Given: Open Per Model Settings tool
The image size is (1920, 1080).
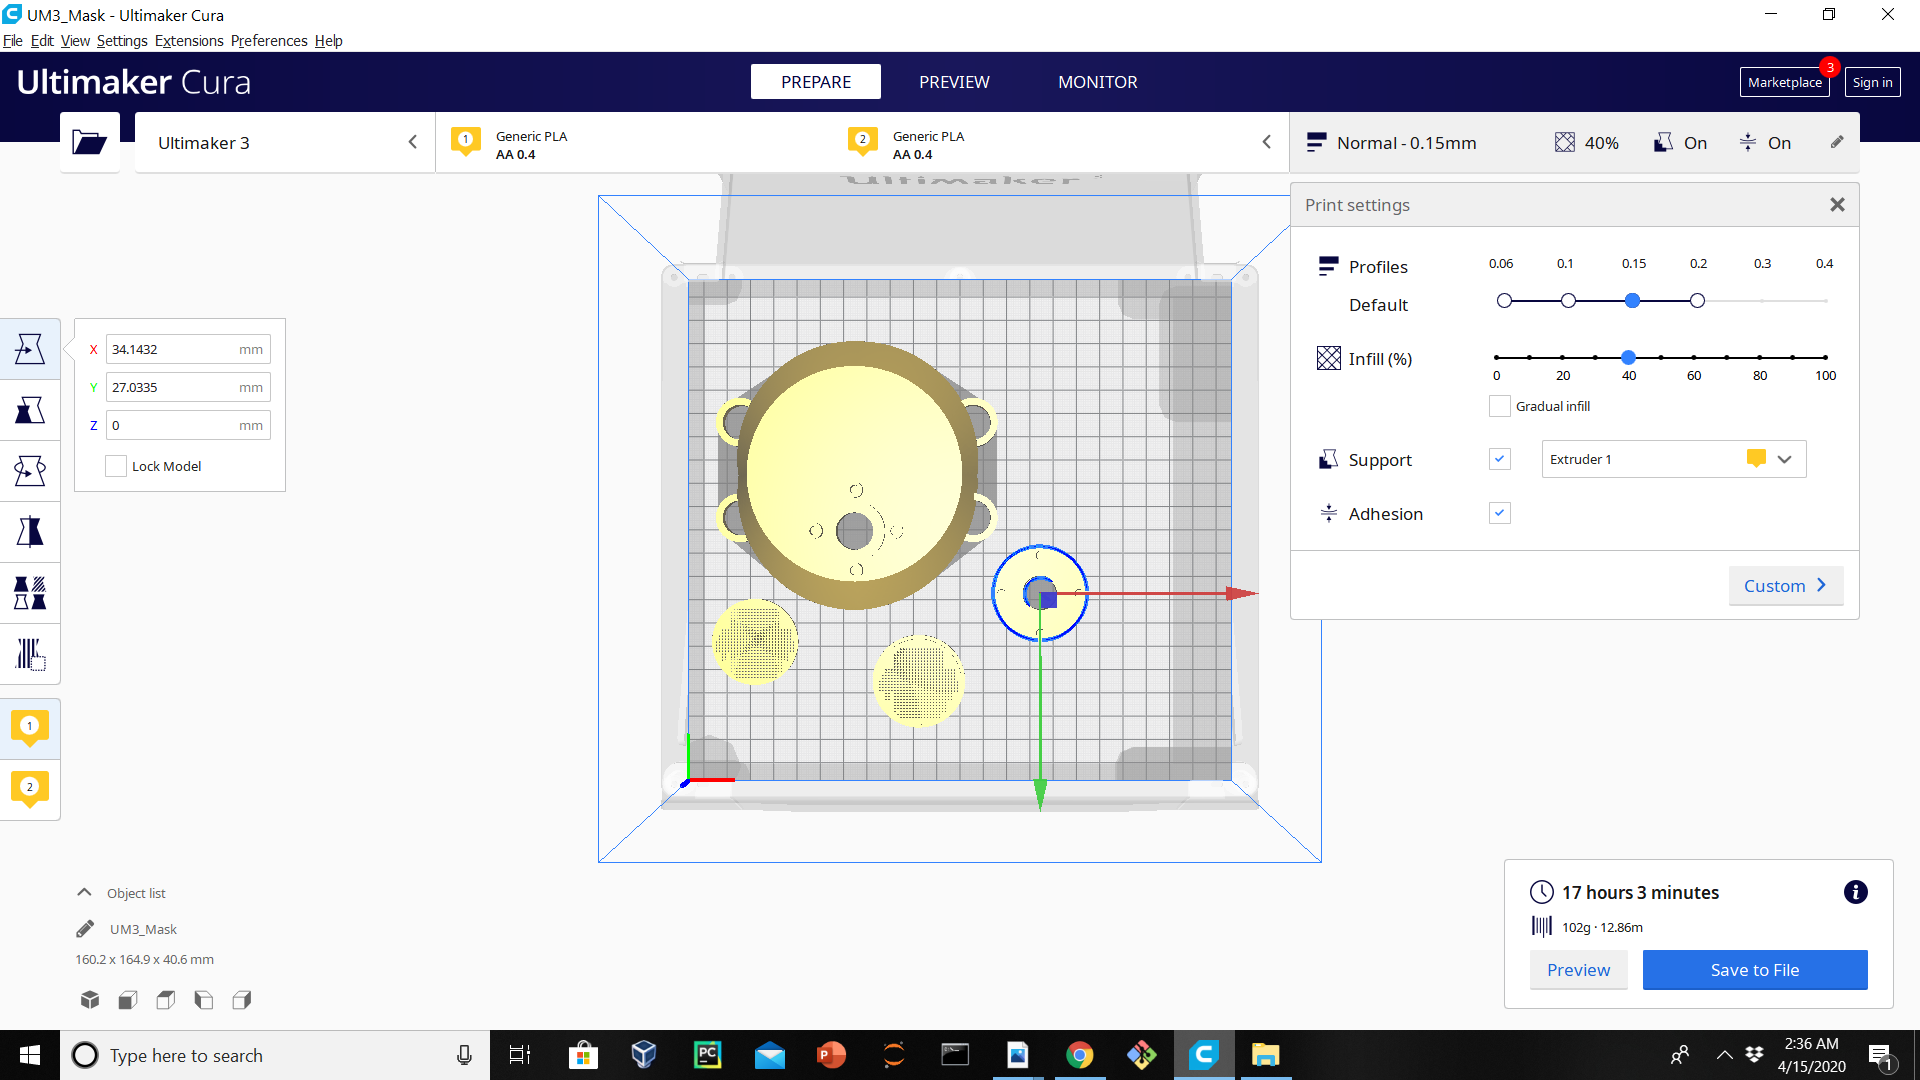Looking at the screenshot, I should coord(30,593).
